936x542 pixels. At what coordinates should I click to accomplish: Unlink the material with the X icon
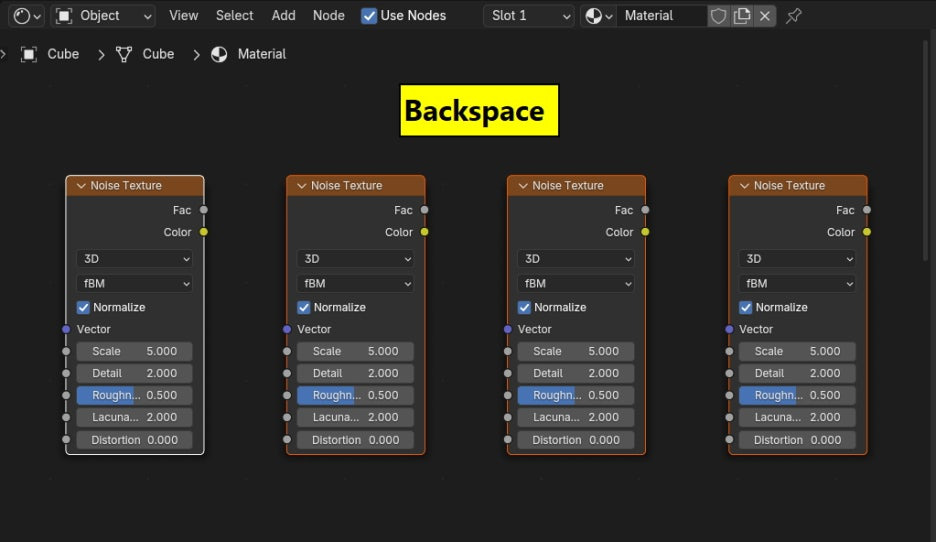coord(765,16)
